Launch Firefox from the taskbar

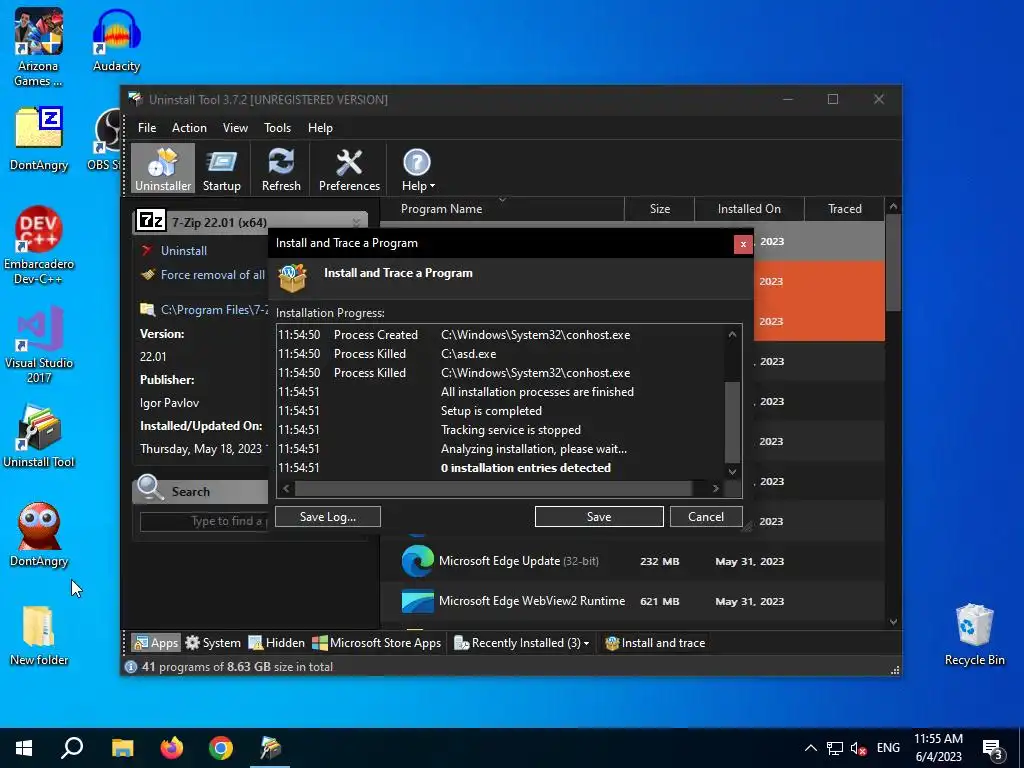pyautogui.click(x=172, y=748)
